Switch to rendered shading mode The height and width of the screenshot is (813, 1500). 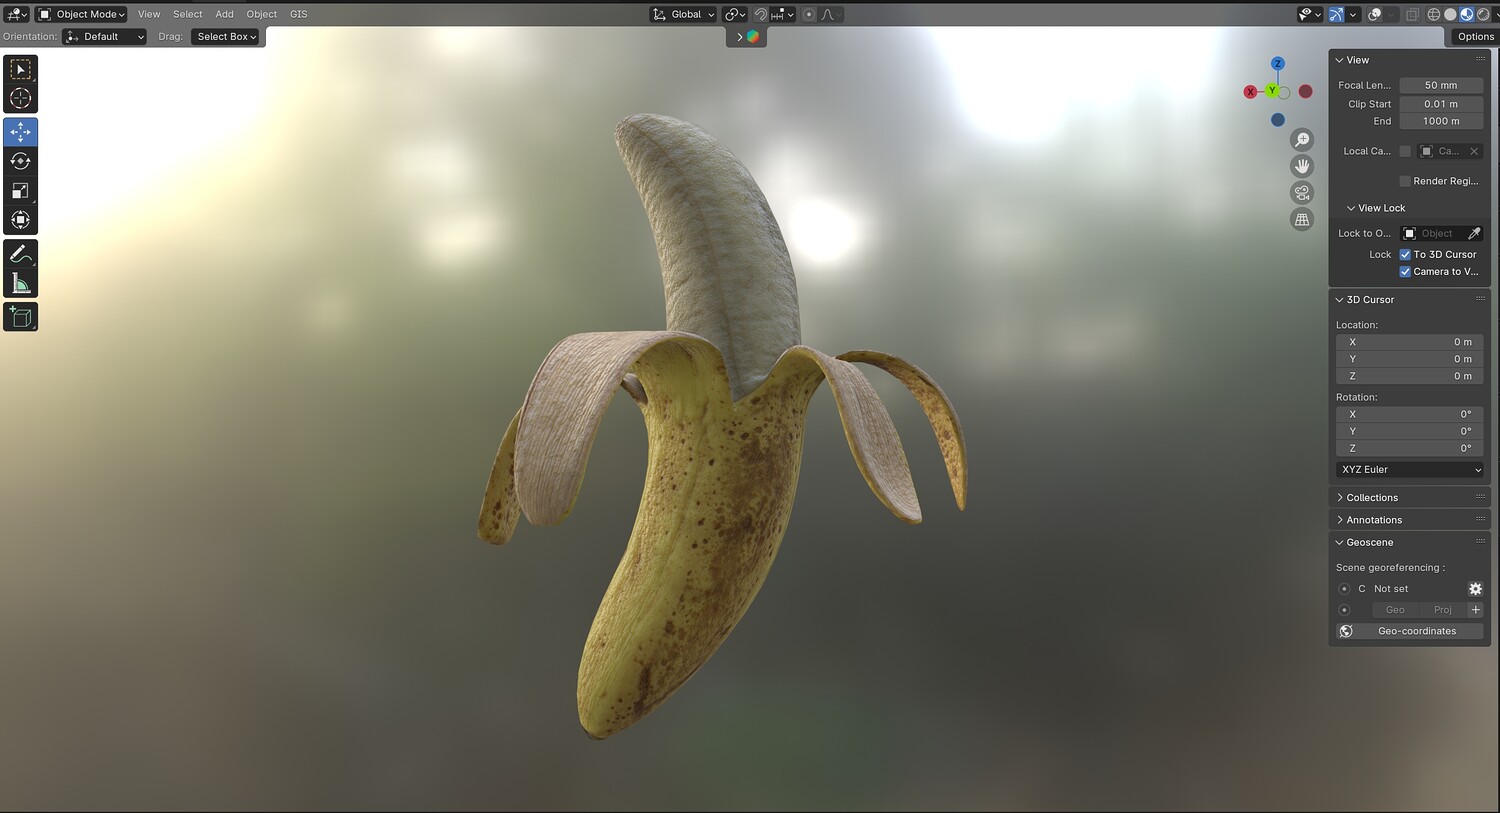(1483, 14)
